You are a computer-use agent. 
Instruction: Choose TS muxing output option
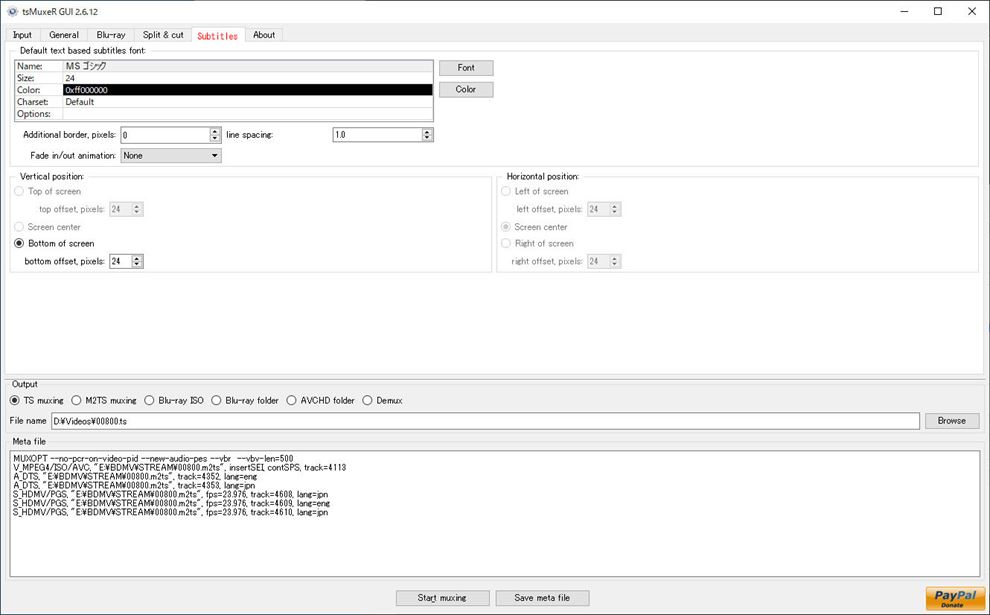[x=16, y=400]
